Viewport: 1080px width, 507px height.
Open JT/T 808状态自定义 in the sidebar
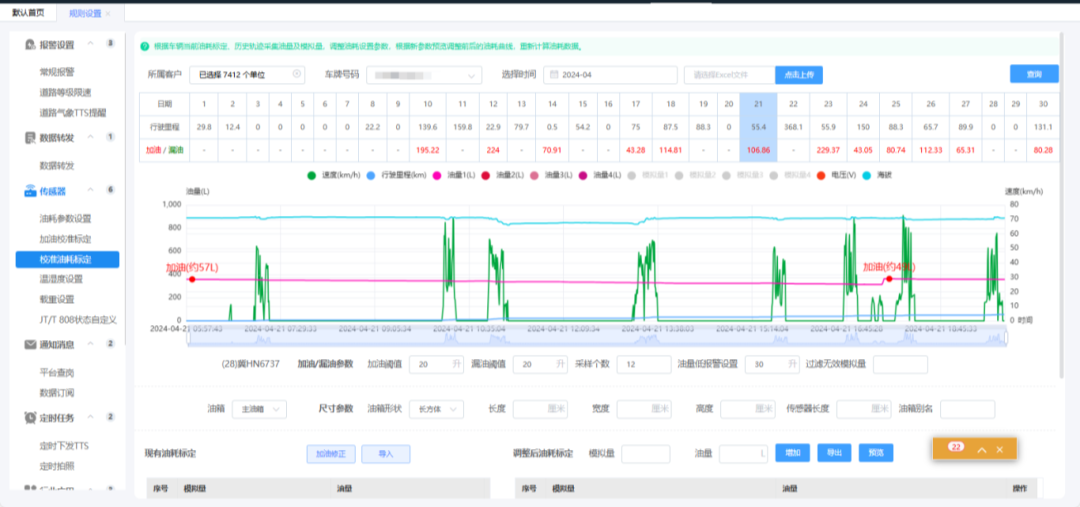pos(78,320)
